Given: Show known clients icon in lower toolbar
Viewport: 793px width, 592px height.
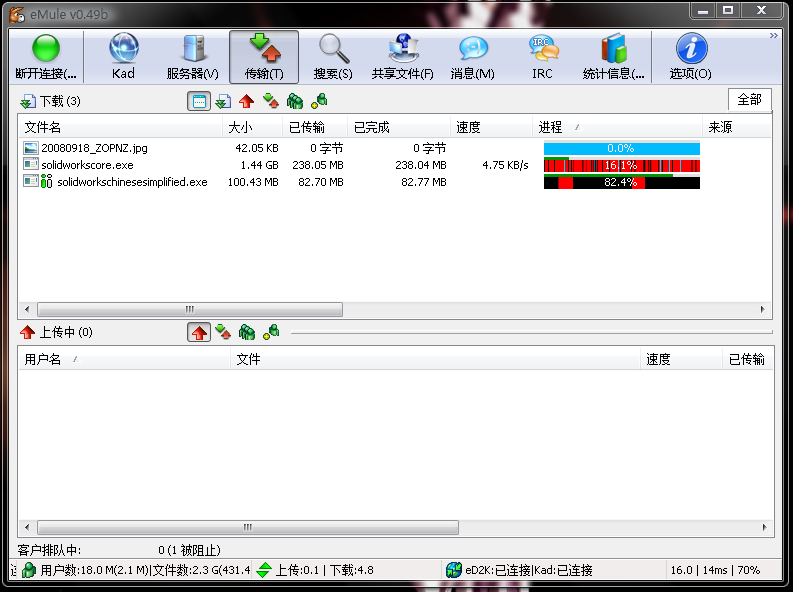Looking at the screenshot, I should pyautogui.click(x=271, y=332).
